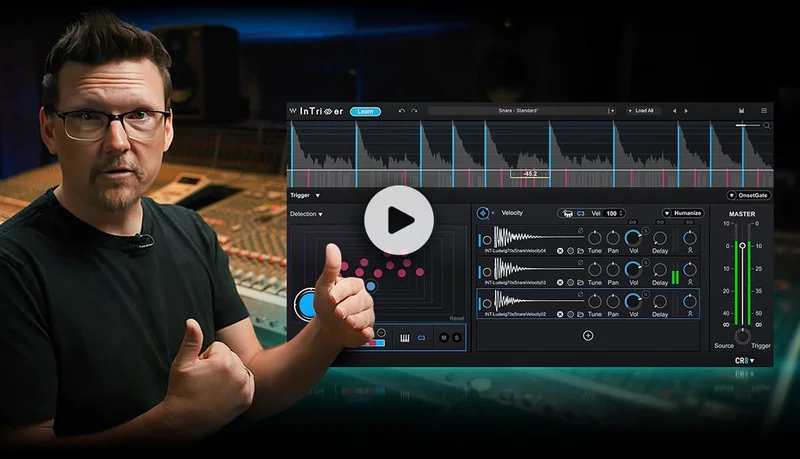Image resolution: width=800 pixels, height=459 pixels.
Task: Click the Tune knob on Velocity04 row
Action: 595,238
